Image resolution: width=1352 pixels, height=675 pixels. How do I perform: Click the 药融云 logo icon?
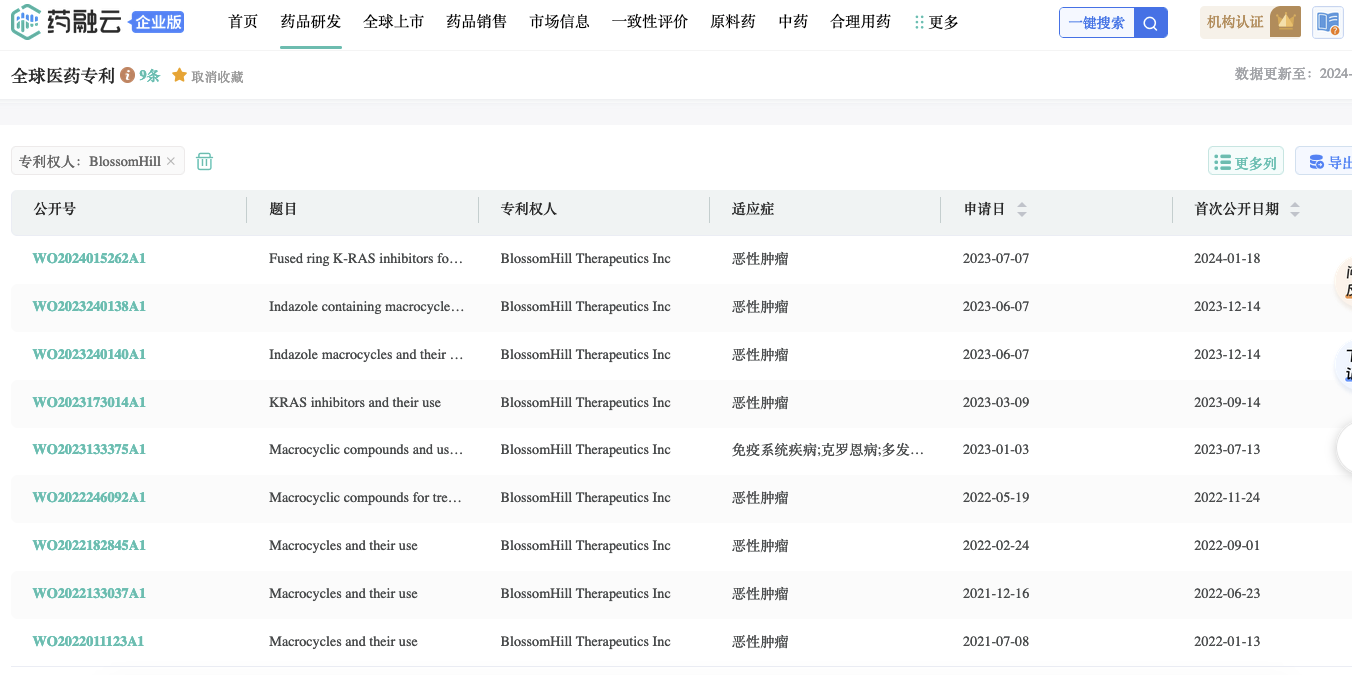(x=26, y=22)
